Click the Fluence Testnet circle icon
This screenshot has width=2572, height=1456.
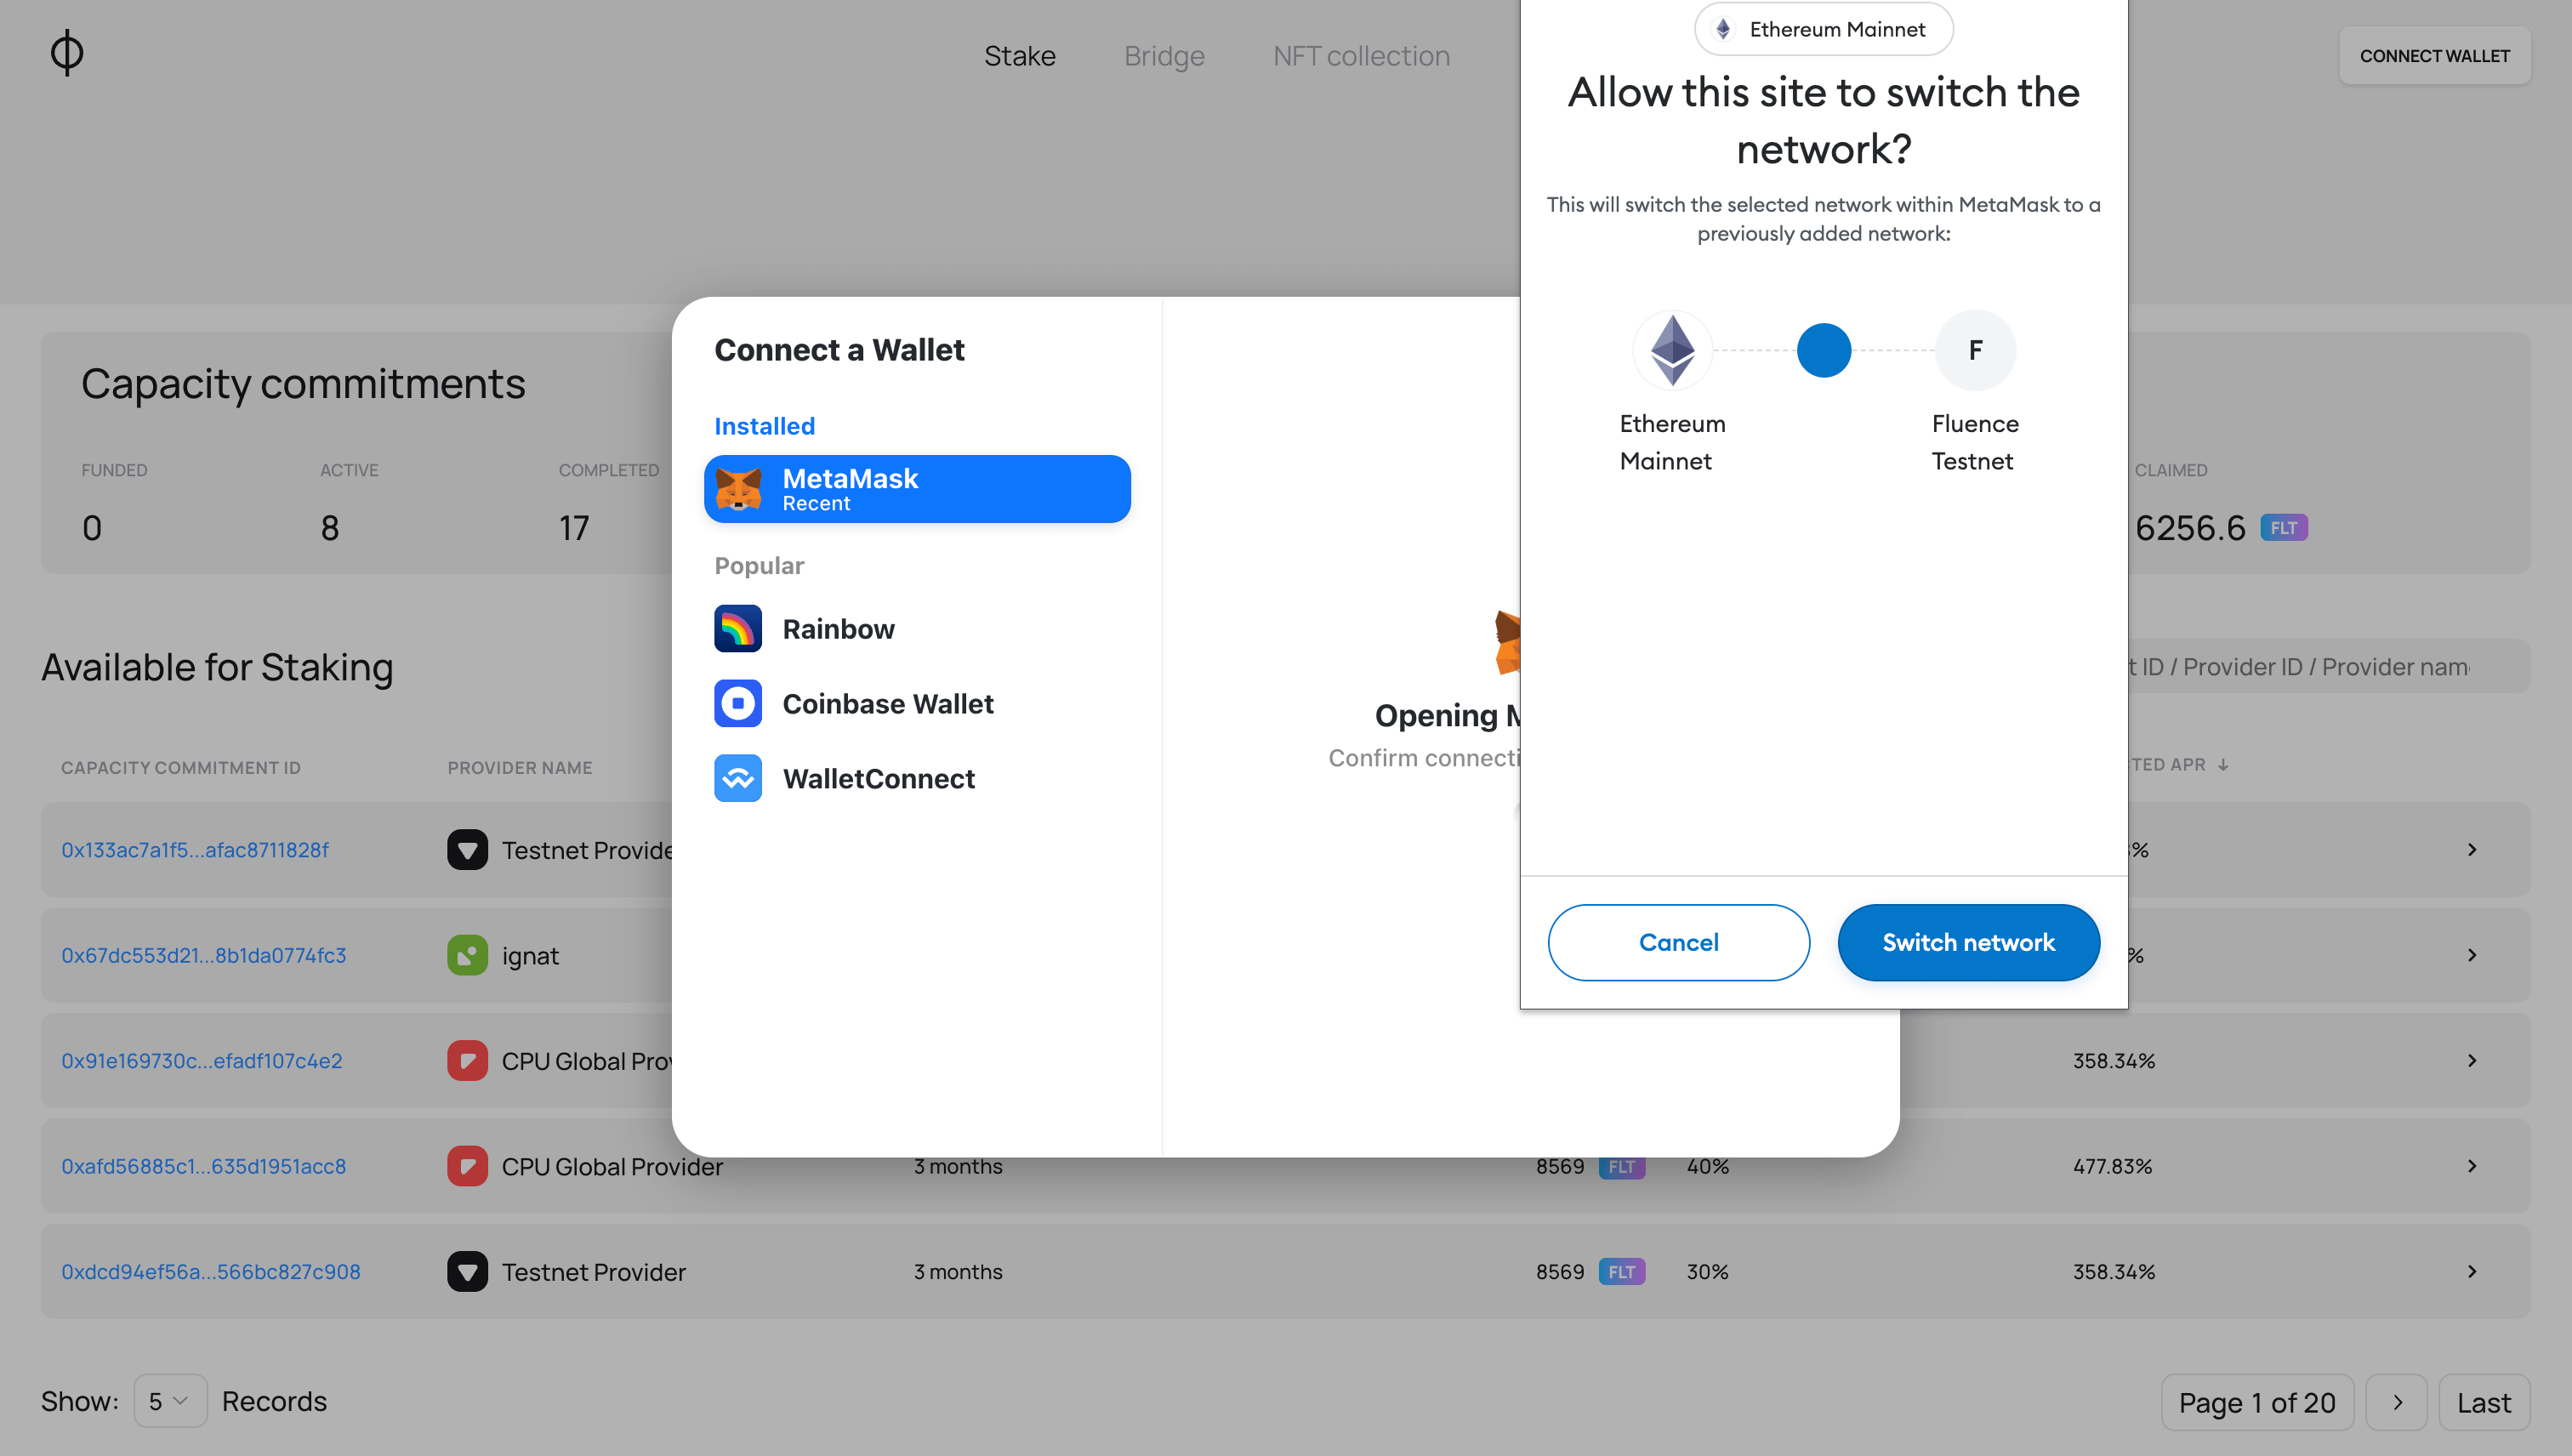[x=1974, y=350]
